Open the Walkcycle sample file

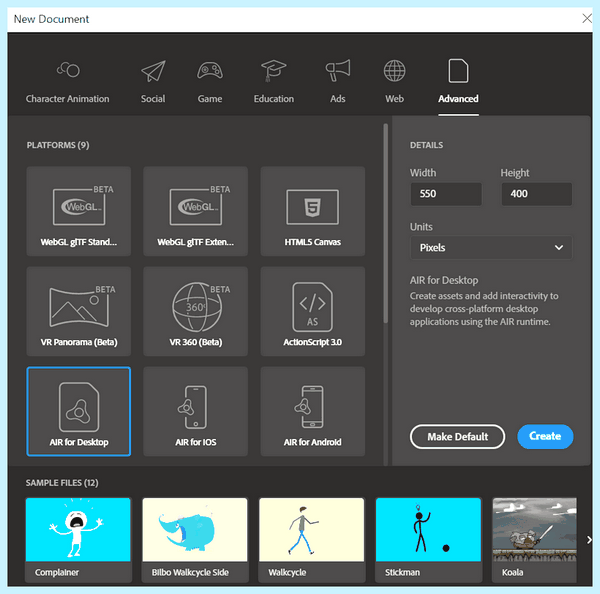(x=312, y=540)
